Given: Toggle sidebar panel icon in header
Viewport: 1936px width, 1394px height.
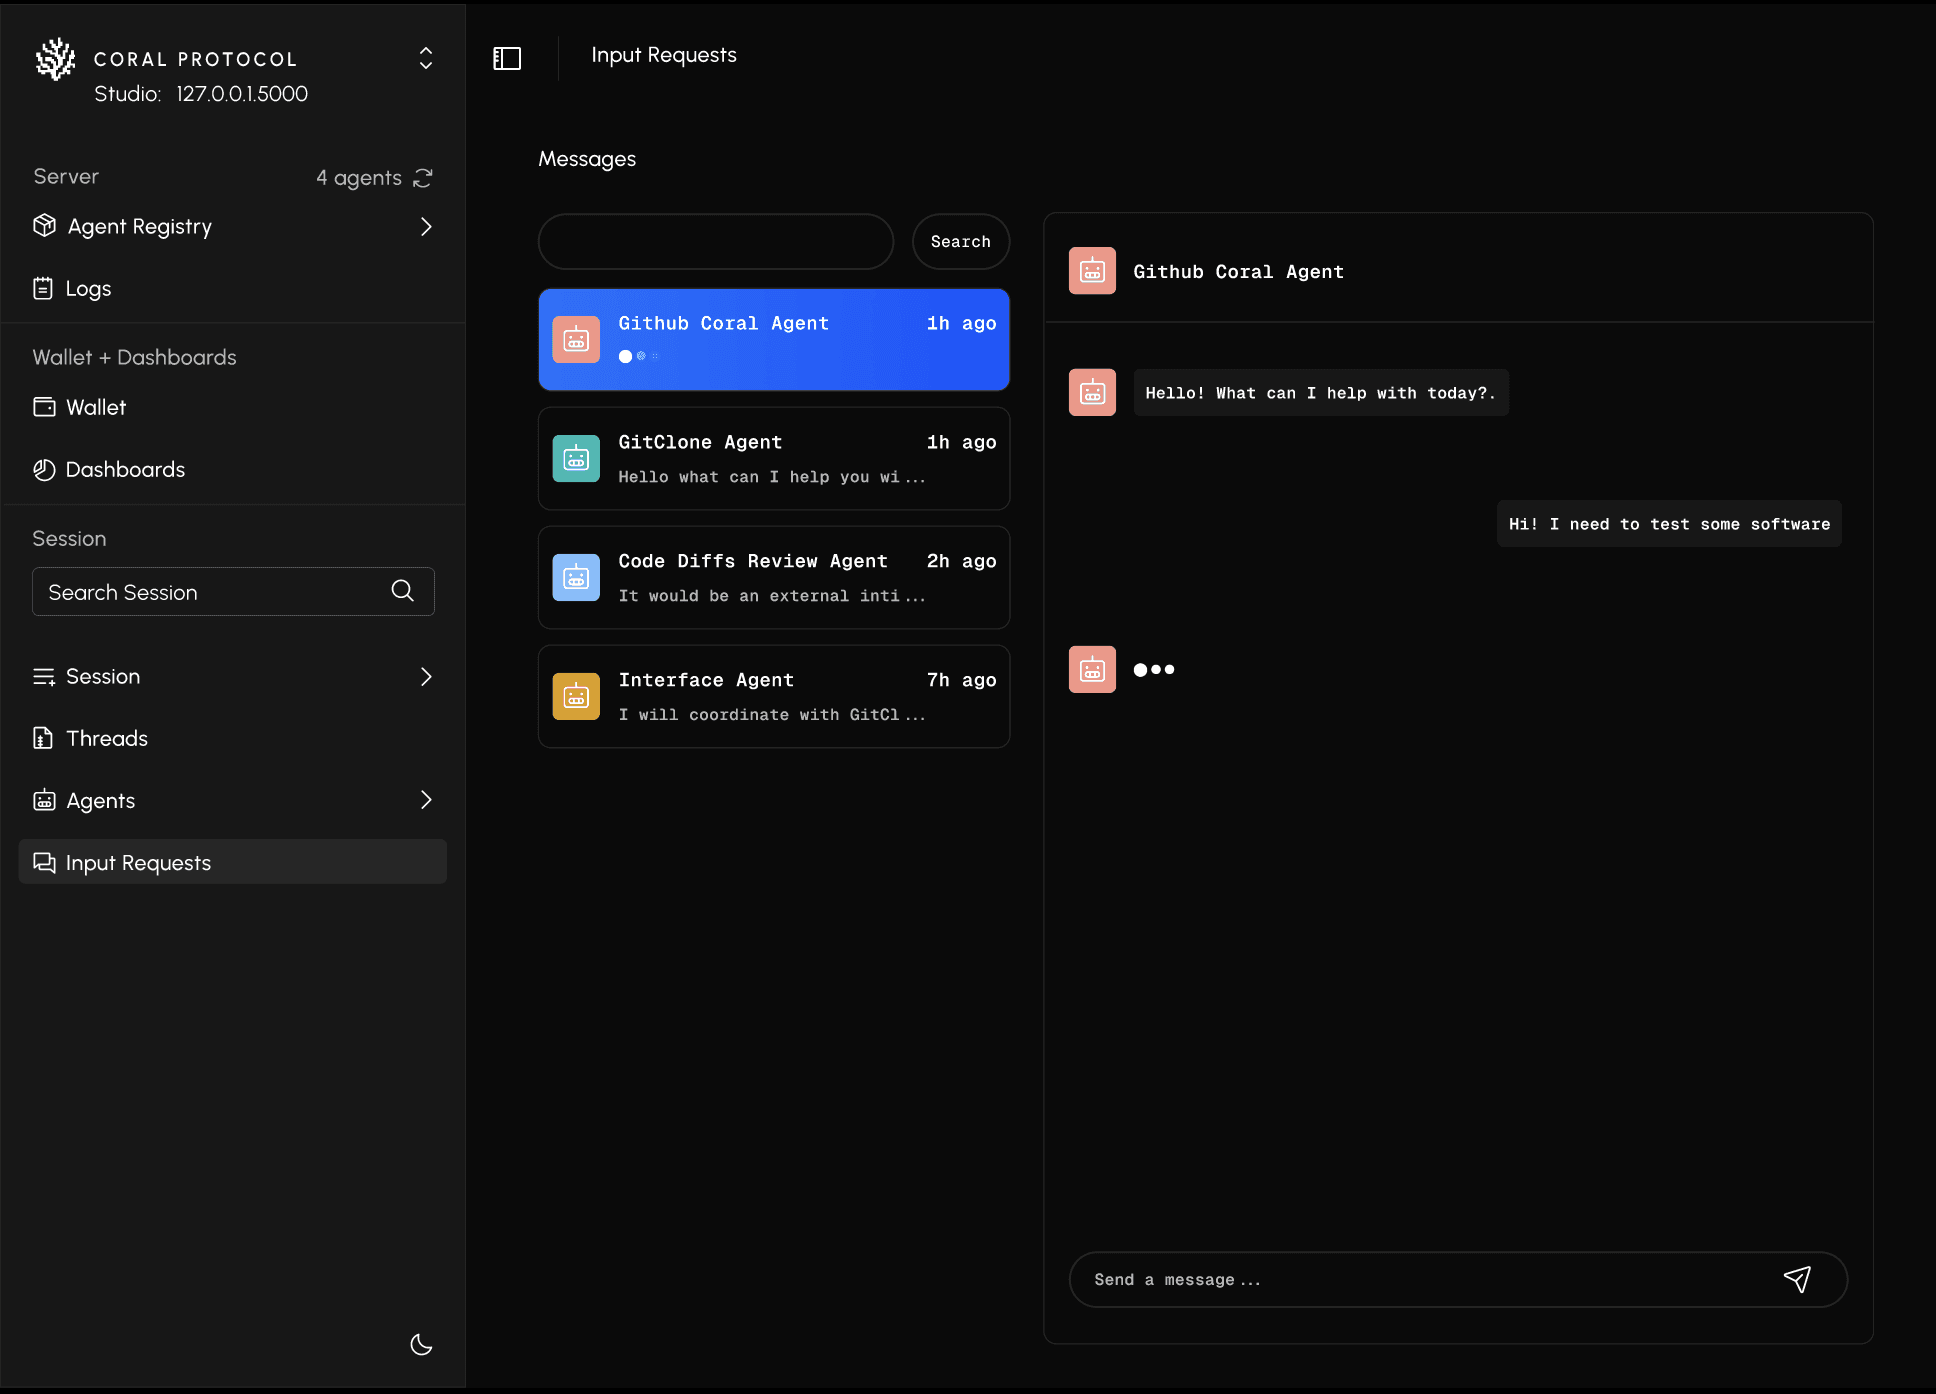Looking at the screenshot, I should point(507,59).
